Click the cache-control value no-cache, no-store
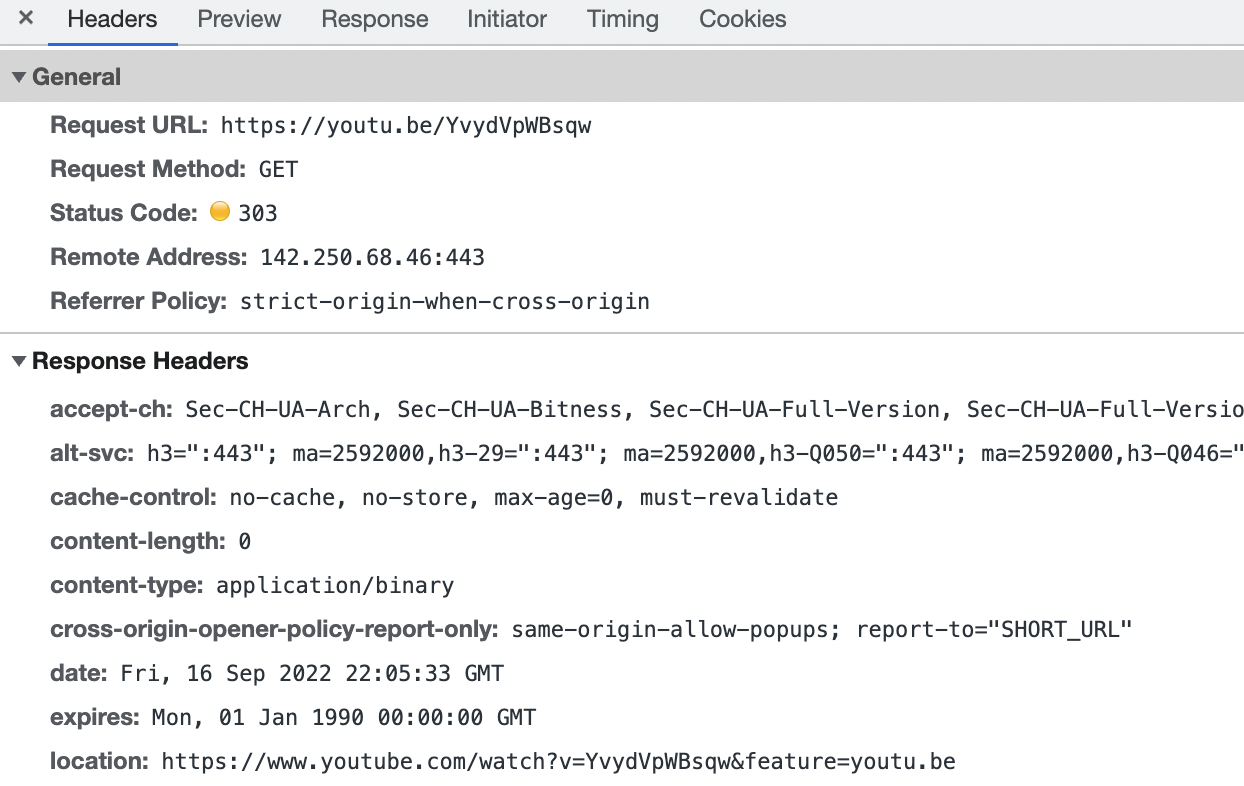Image resolution: width=1244 pixels, height=786 pixels. tap(534, 497)
